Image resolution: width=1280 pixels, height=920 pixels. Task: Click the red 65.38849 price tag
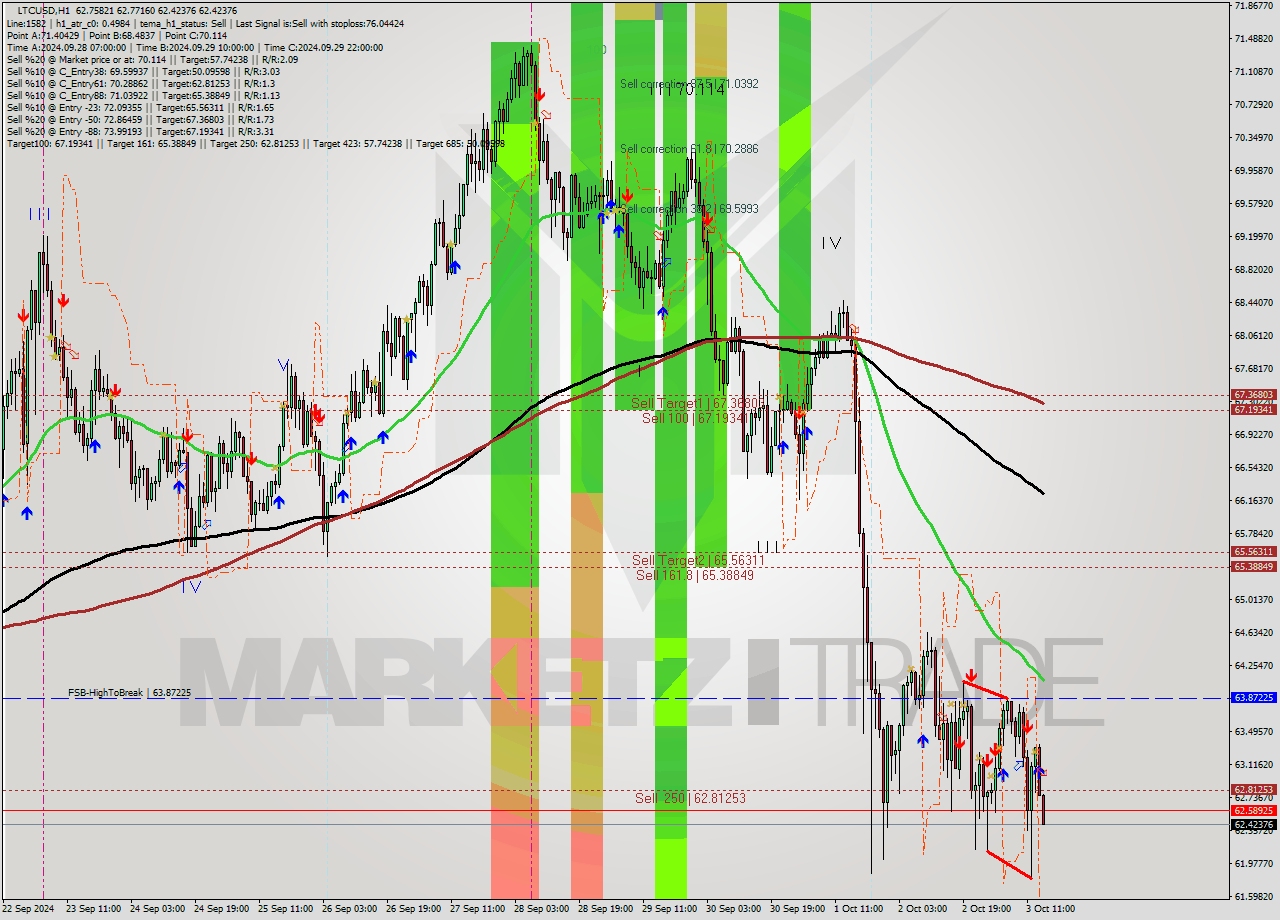[1253, 567]
